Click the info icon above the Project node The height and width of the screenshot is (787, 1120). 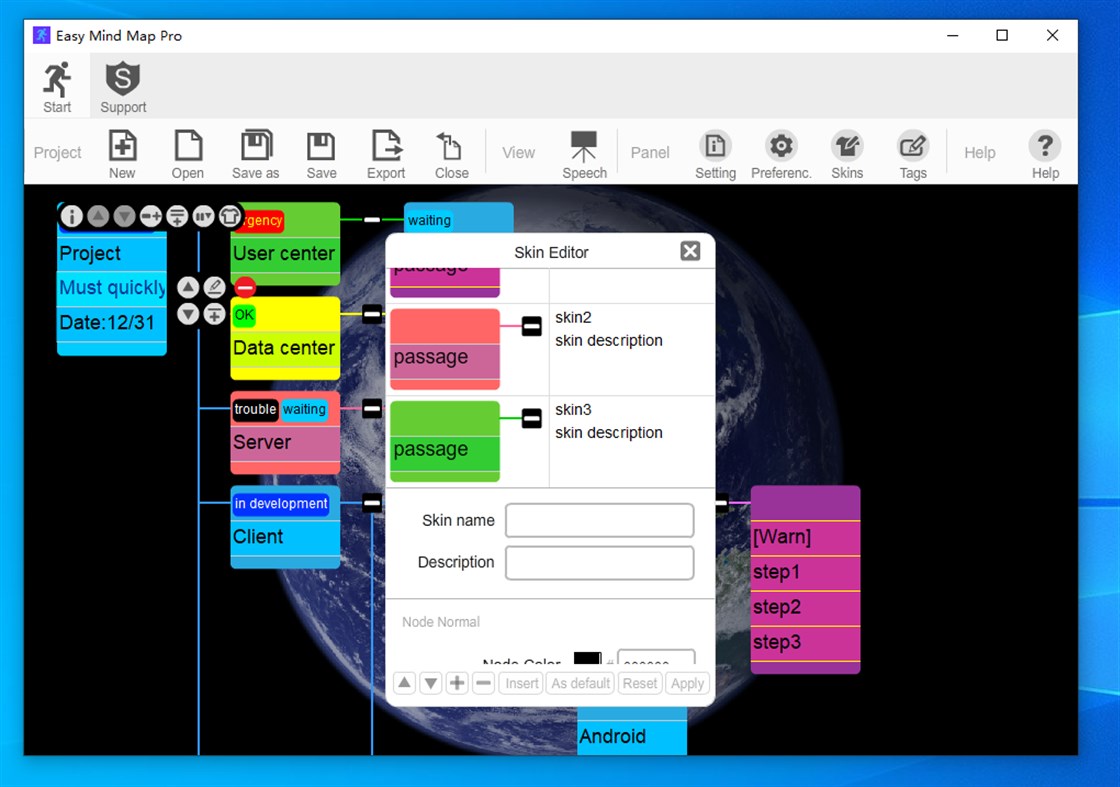click(71, 216)
